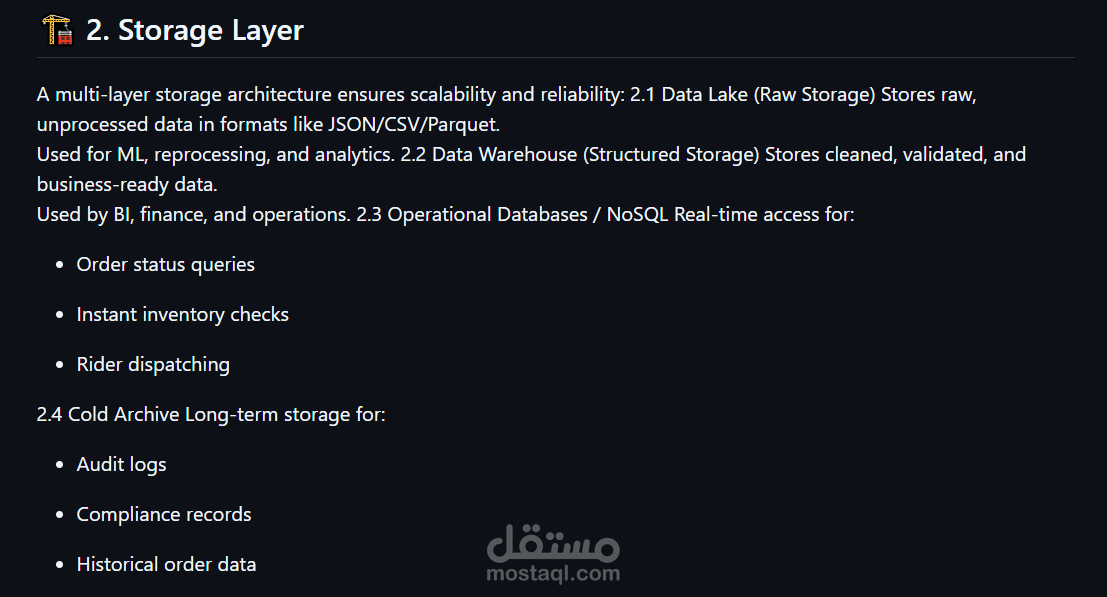Click the 'Order status queries' list item

pyautogui.click(x=165, y=264)
